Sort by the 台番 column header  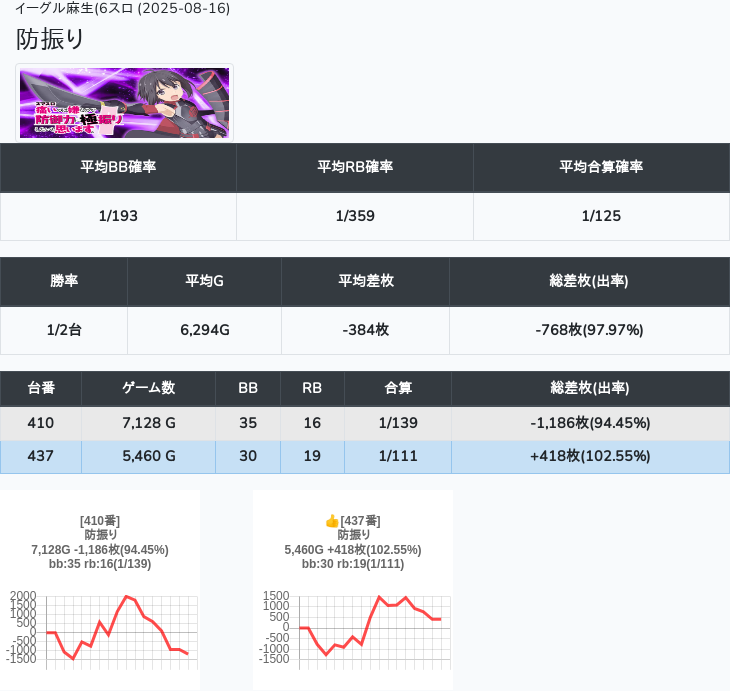tap(41, 388)
